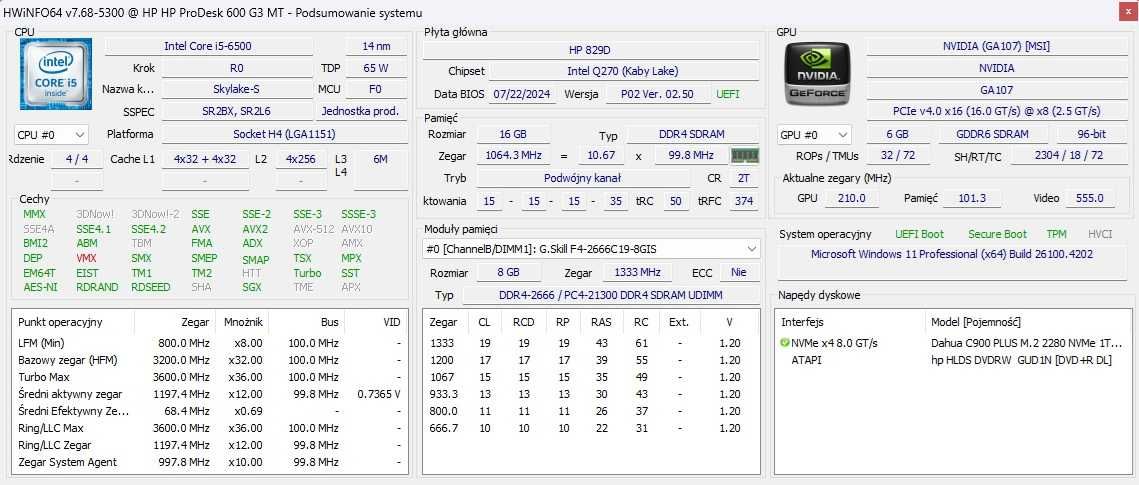Click the tRFC value 374
This screenshot has width=1139, height=485.
tap(744, 201)
